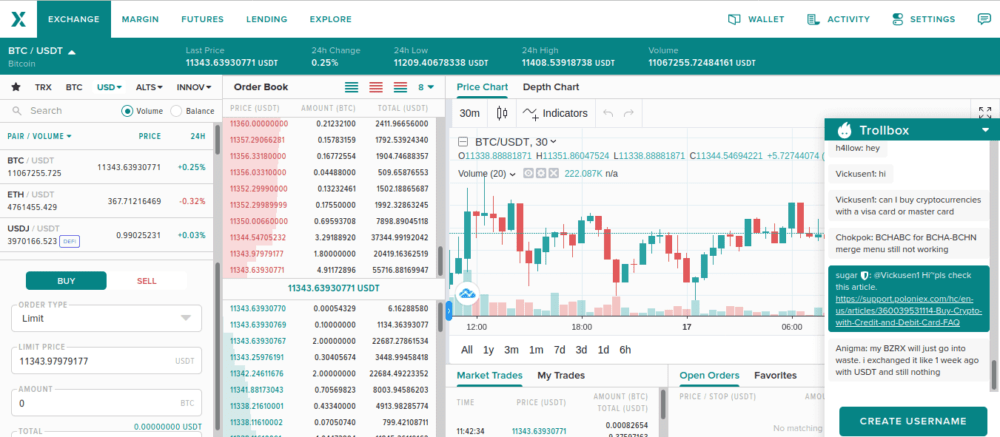Show asks-only order book view
Image resolution: width=1000 pixels, height=437 pixels.
coord(378,87)
